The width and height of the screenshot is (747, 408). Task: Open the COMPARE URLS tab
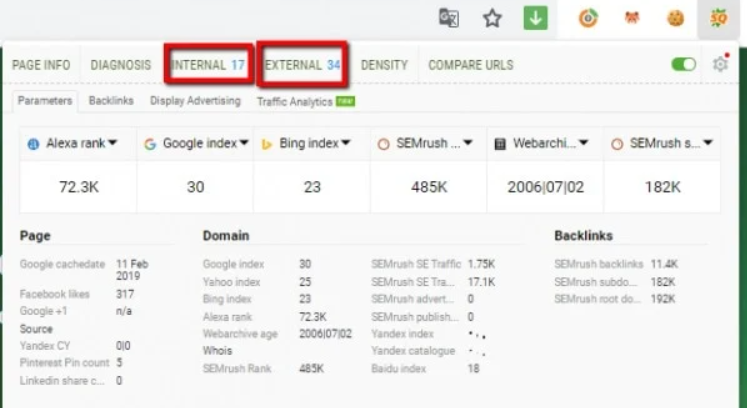[x=470, y=65]
